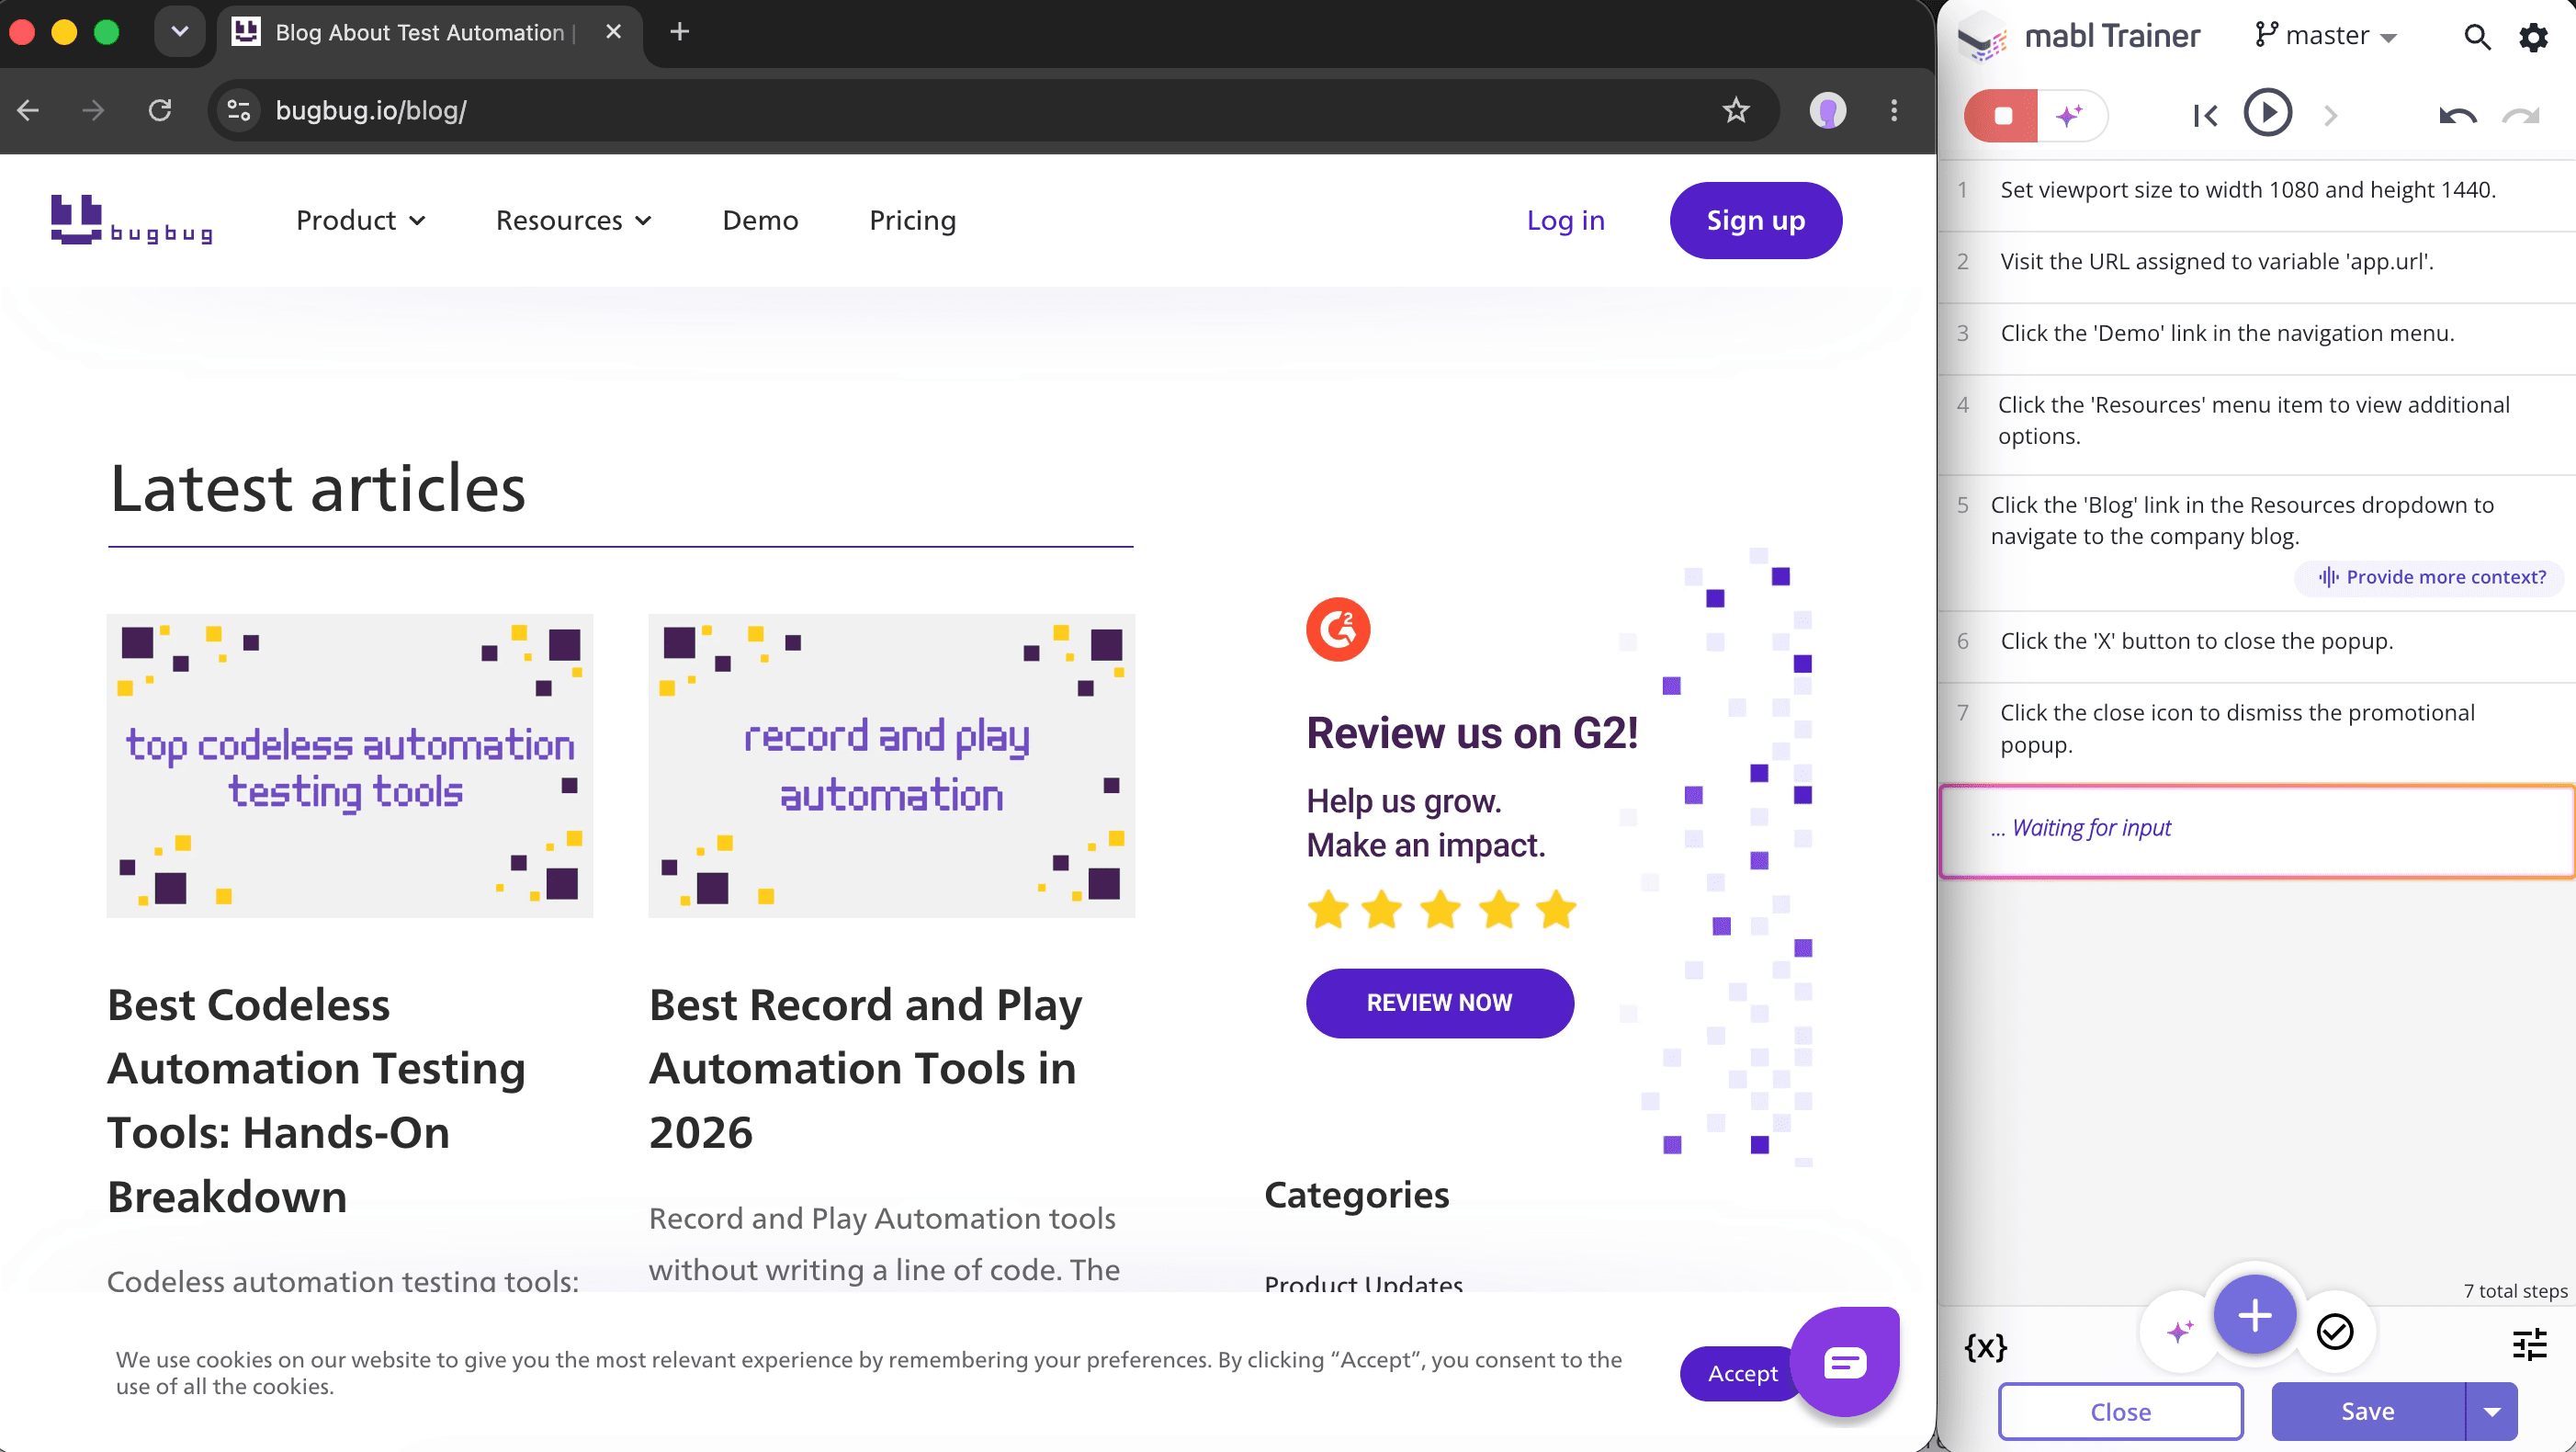Add an assertion with the checkmark icon
Viewport: 2576px width, 1452px height.
click(x=2334, y=1331)
